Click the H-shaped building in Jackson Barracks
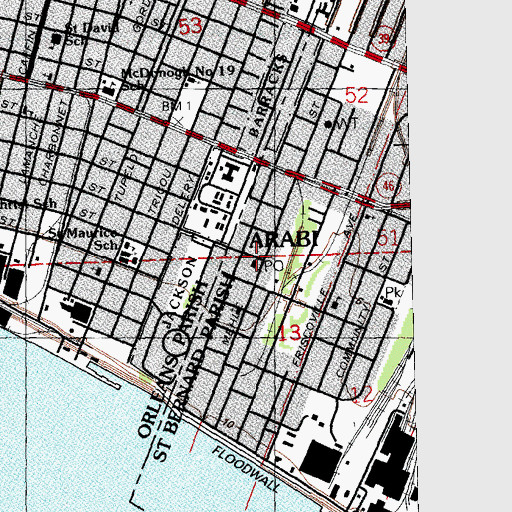Image resolution: width=512 pixels, height=512 pixels. tap(229, 172)
